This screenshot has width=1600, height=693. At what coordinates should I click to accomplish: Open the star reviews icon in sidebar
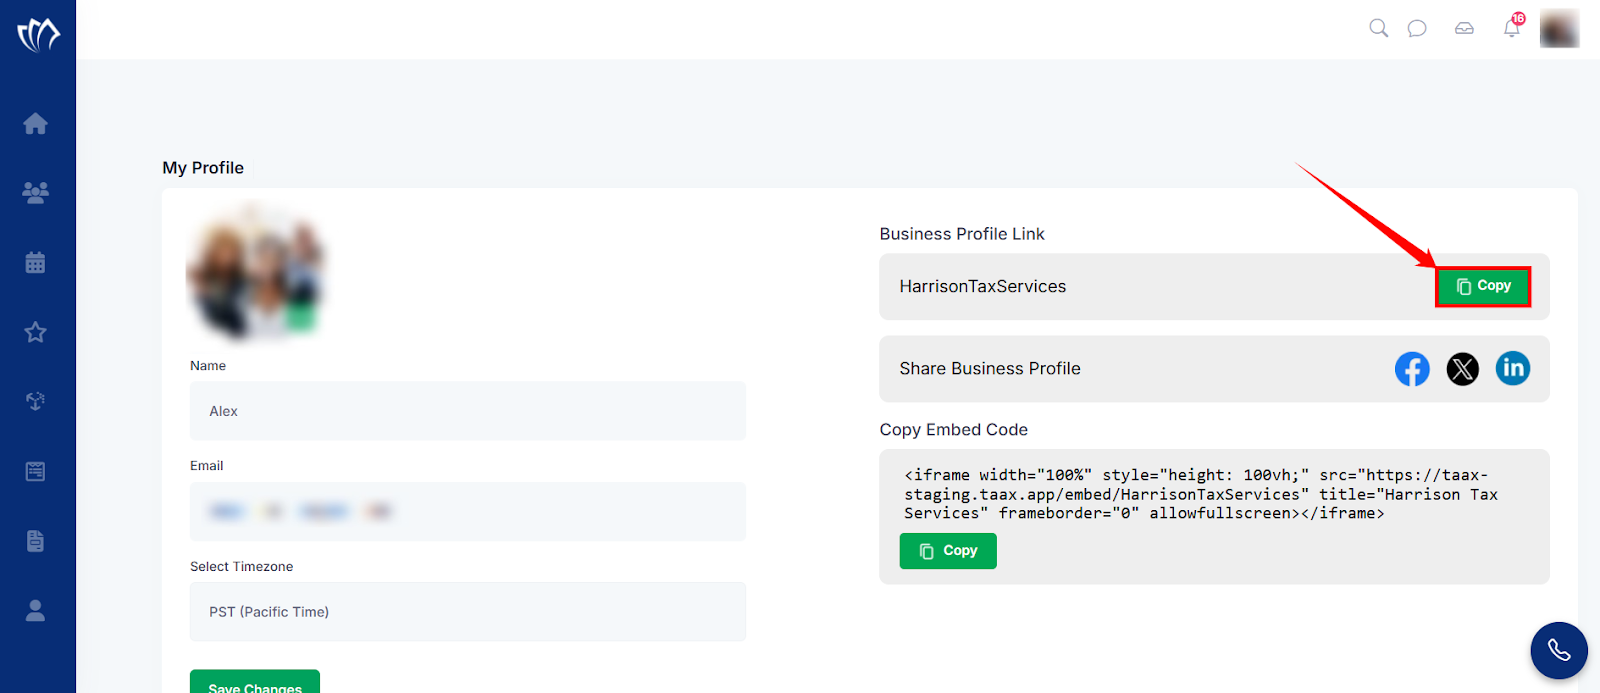click(x=36, y=332)
